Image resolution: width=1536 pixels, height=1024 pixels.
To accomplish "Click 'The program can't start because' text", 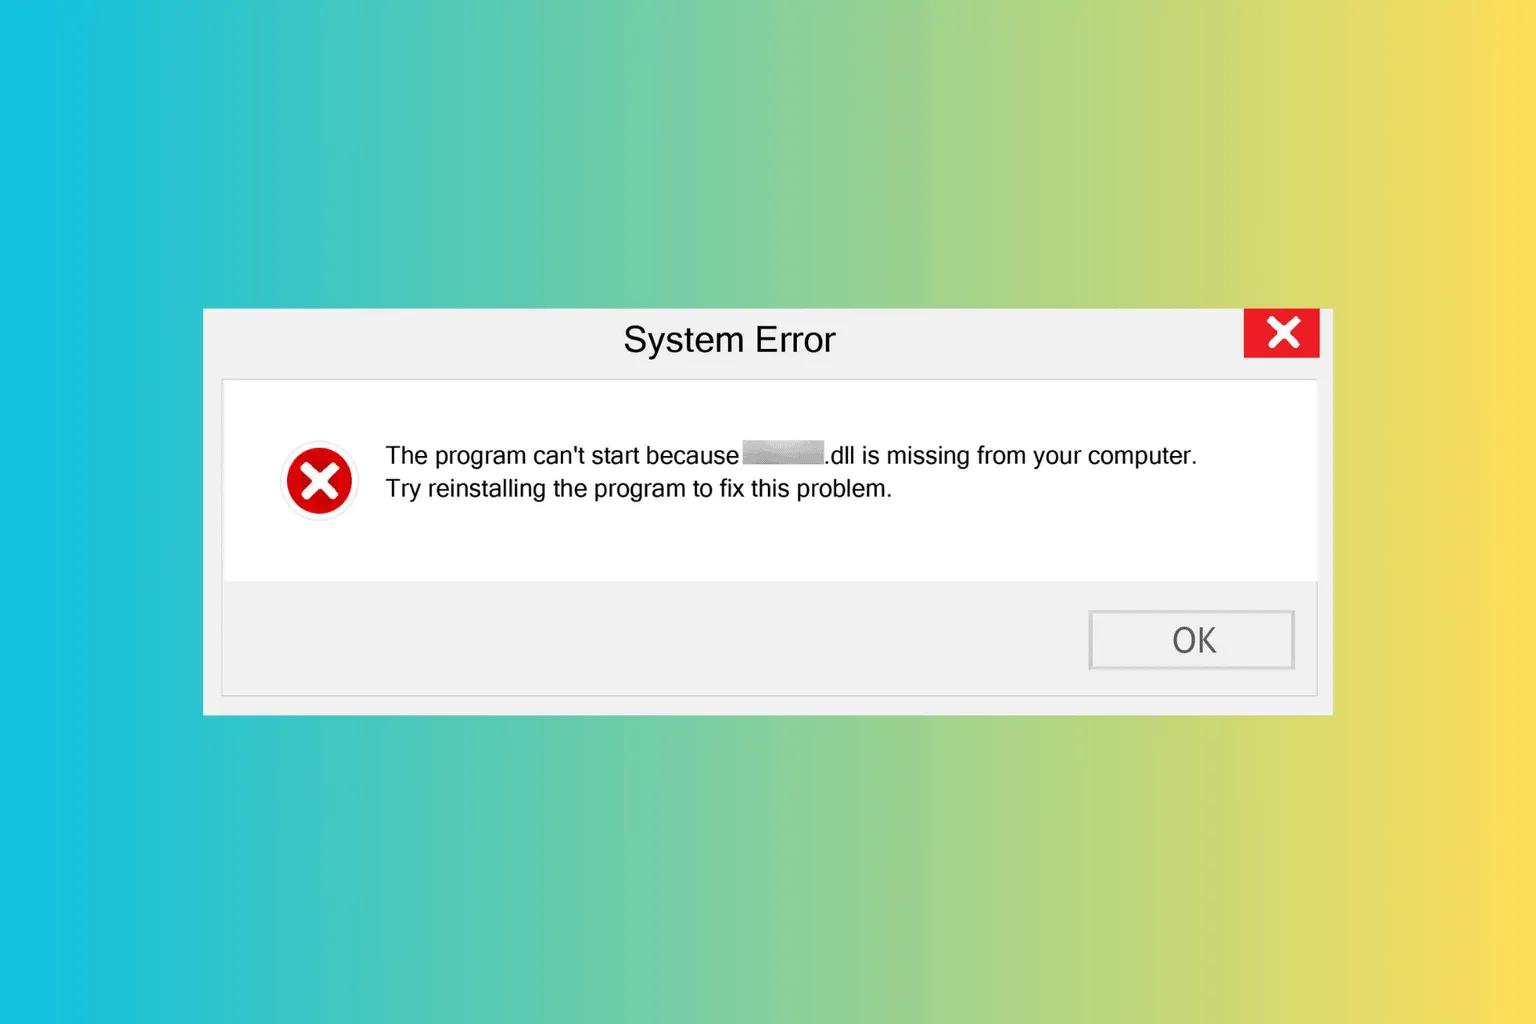I will (562, 456).
